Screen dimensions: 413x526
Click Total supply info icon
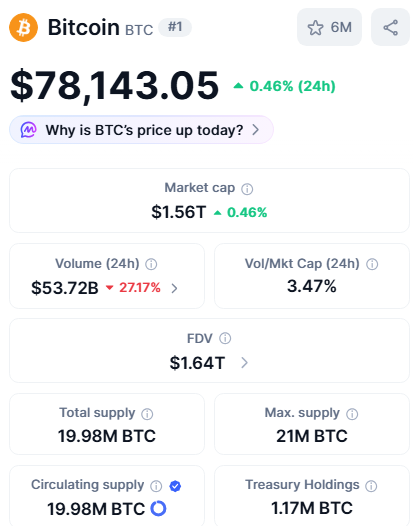[147, 414]
